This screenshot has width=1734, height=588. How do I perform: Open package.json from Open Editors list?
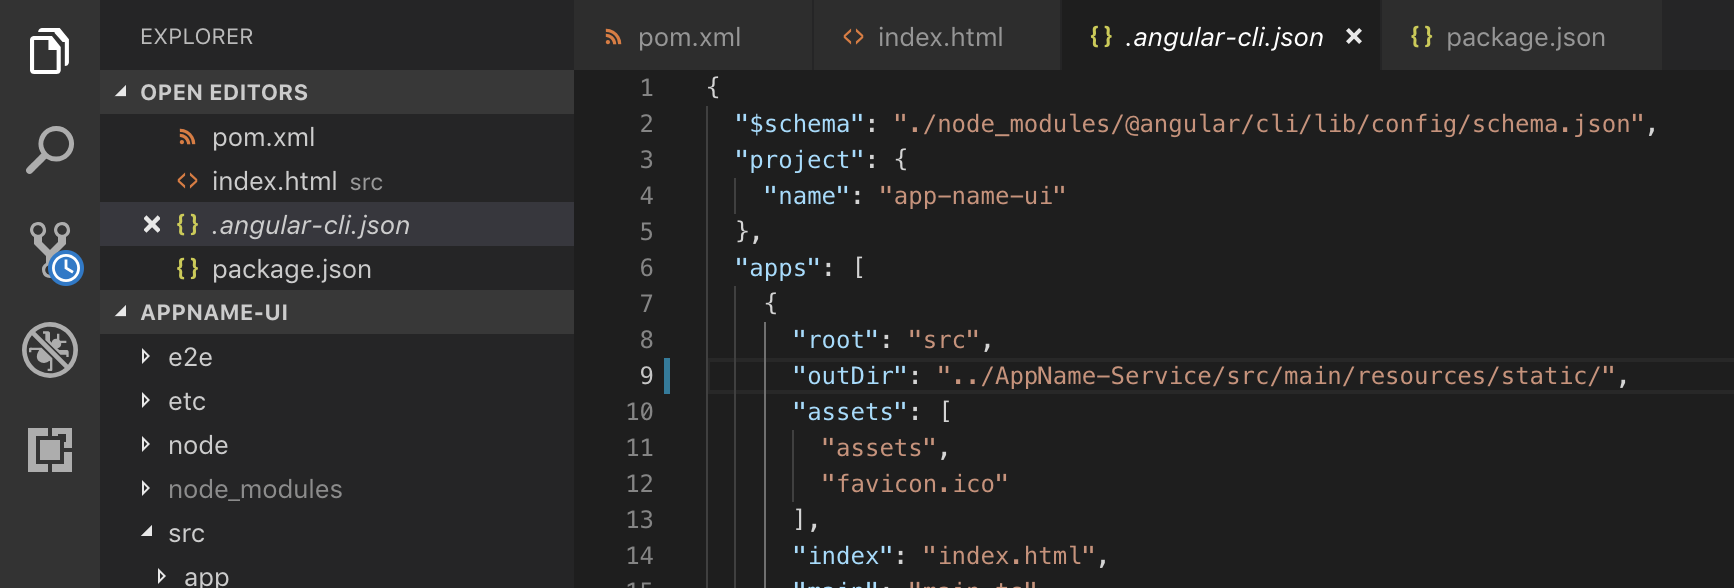click(291, 269)
